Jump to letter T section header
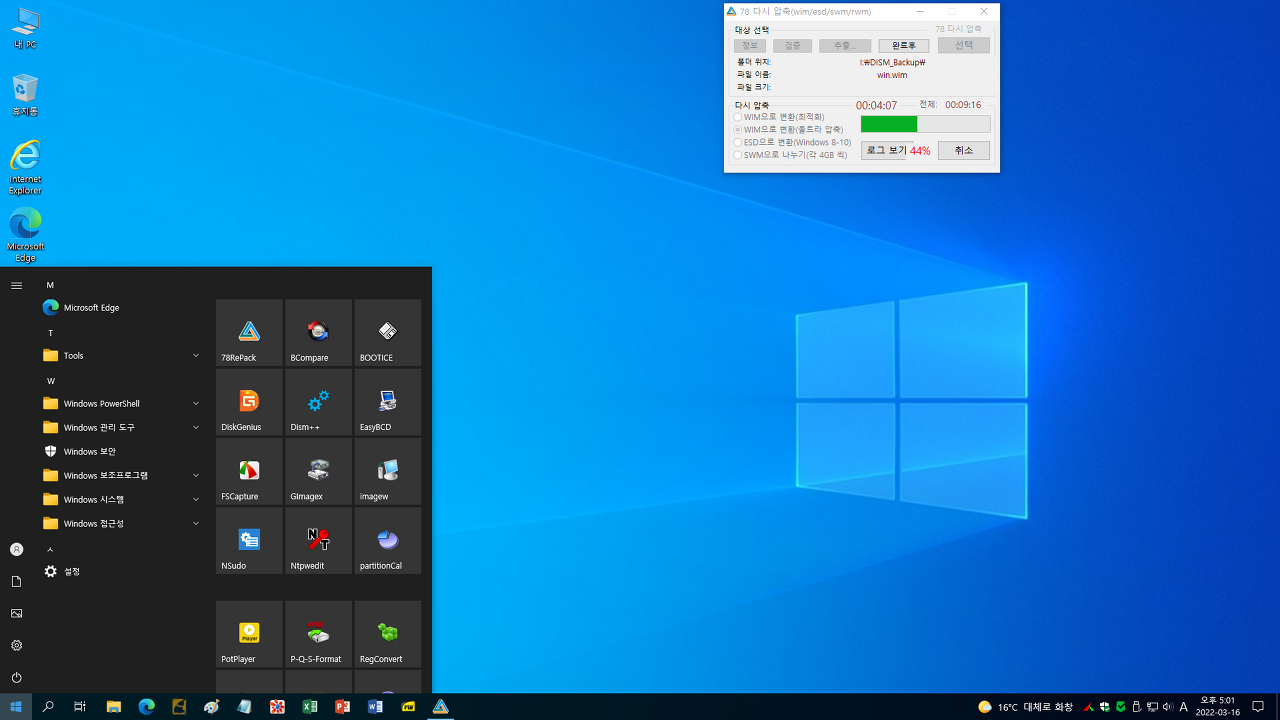Viewport: 1280px width, 720px height. (x=50, y=332)
